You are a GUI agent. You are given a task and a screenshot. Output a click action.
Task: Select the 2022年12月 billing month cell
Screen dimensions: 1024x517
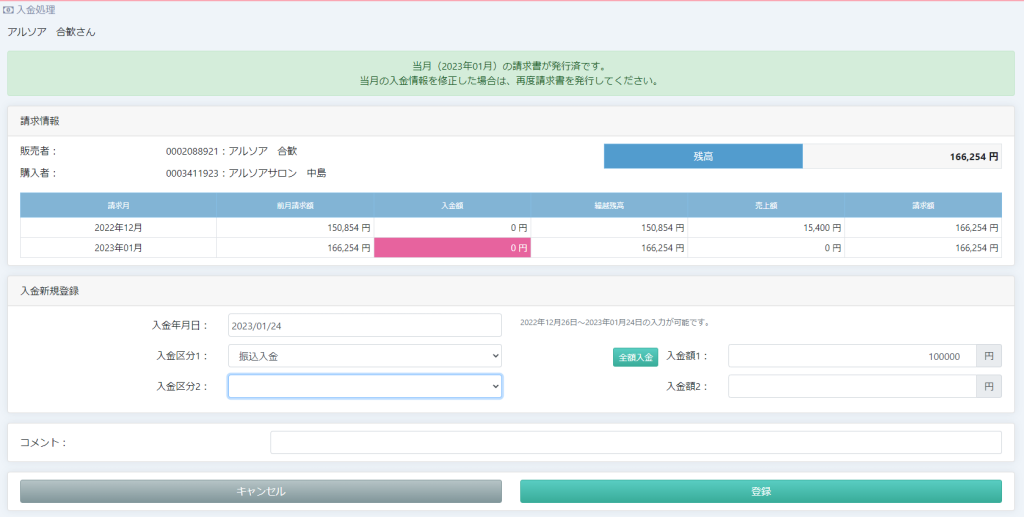point(118,228)
